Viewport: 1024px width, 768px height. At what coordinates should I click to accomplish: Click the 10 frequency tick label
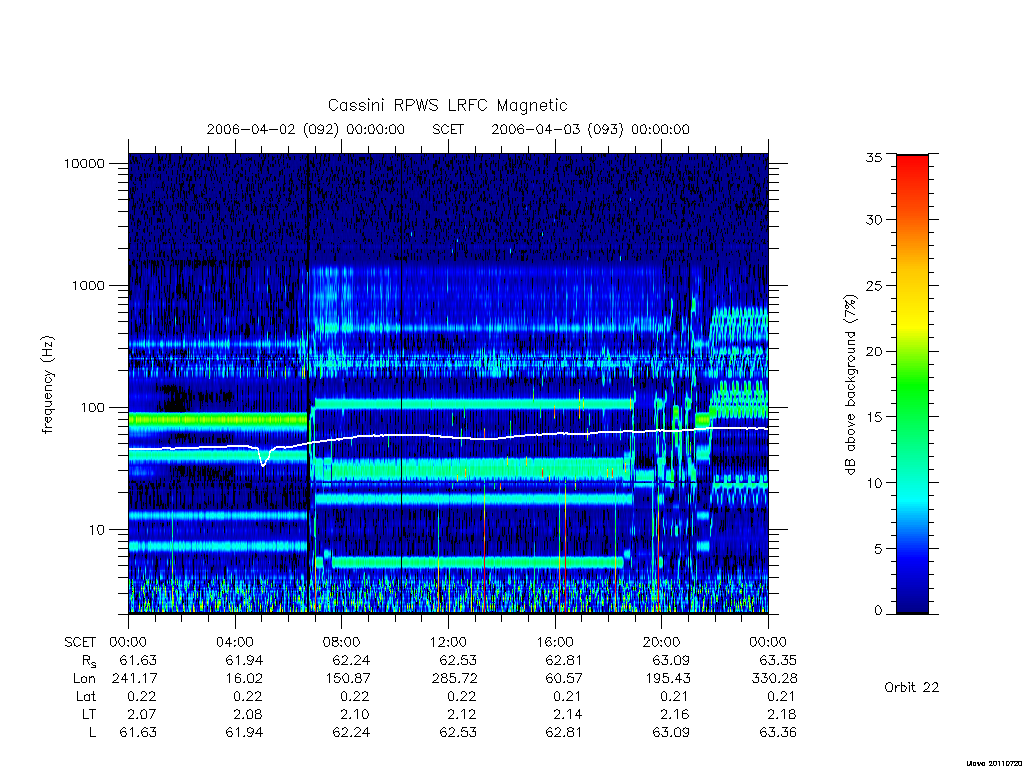[96, 530]
